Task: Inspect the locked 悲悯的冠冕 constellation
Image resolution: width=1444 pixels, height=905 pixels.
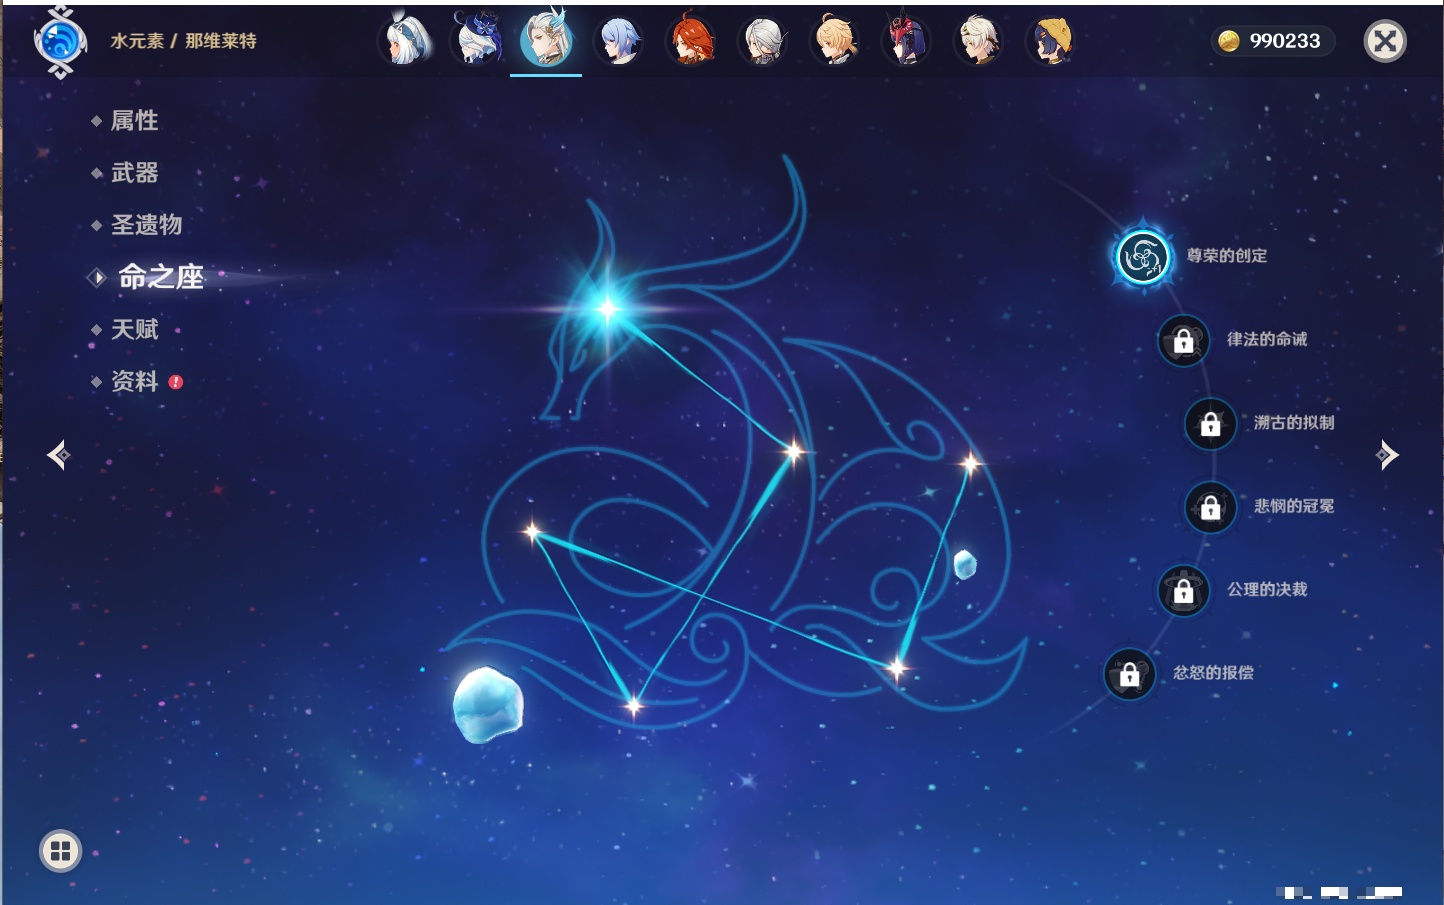Action: [x=1210, y=507]
